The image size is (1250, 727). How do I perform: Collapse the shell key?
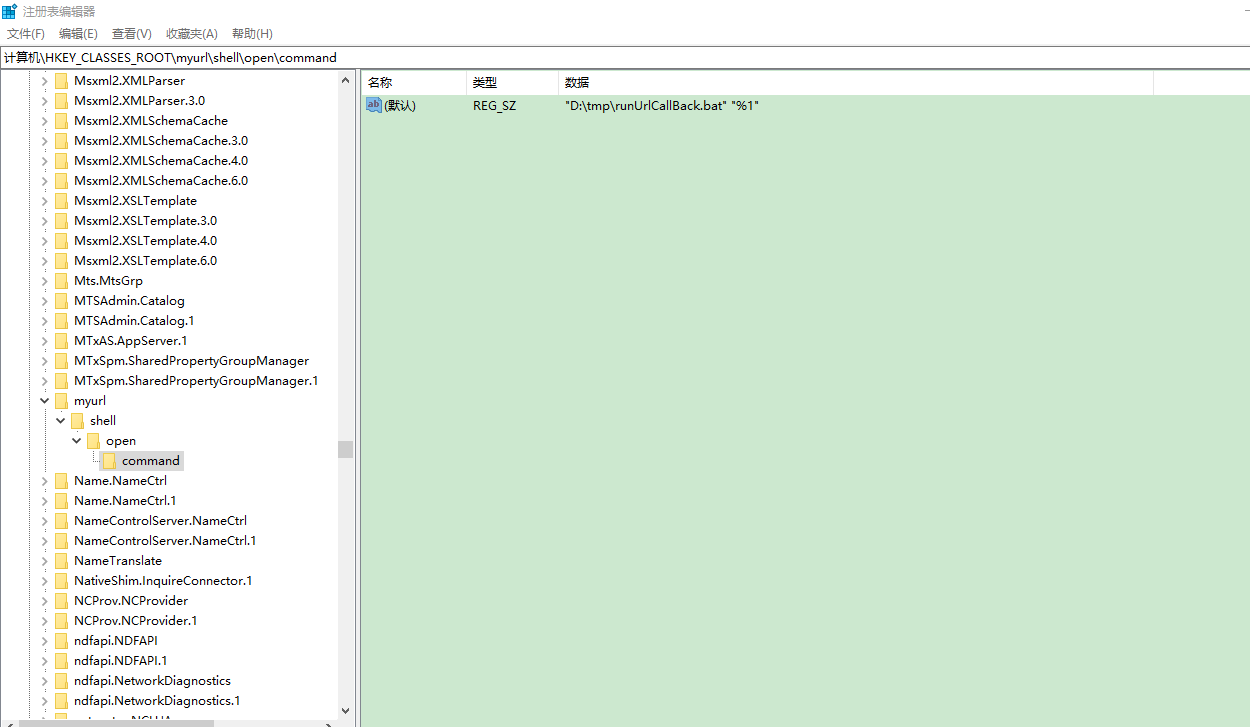[61, 420]
